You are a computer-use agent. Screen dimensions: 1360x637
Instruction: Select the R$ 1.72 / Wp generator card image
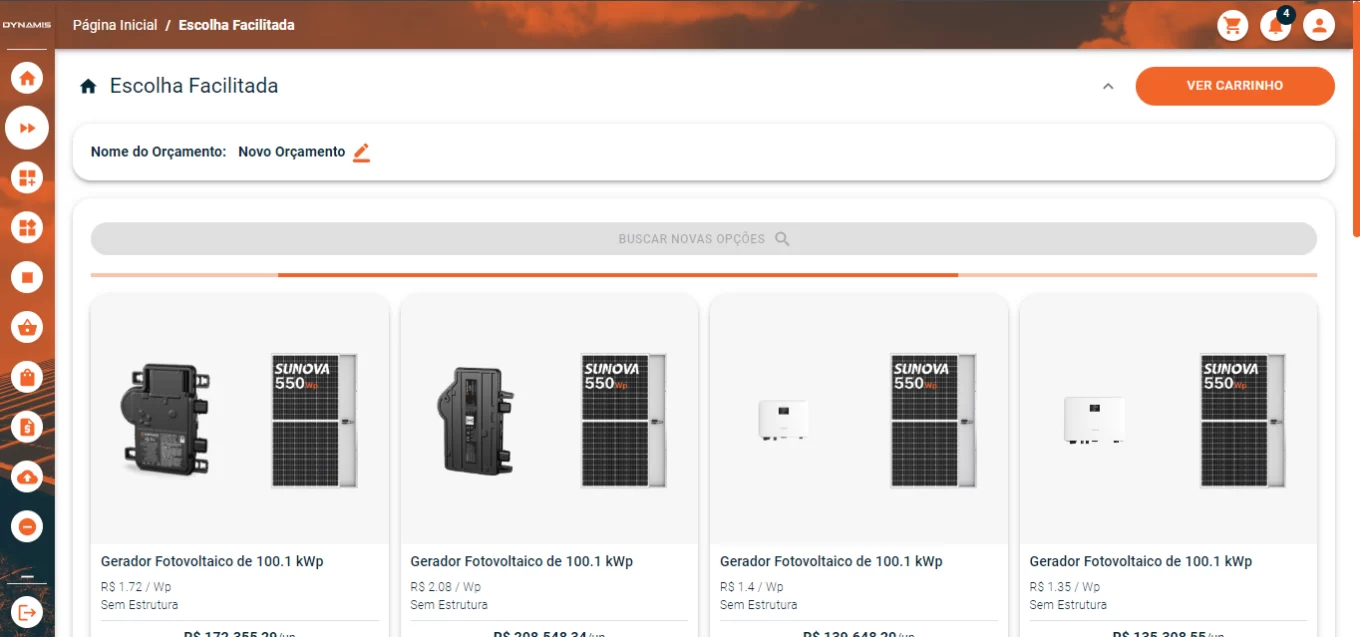coord(239,420)
